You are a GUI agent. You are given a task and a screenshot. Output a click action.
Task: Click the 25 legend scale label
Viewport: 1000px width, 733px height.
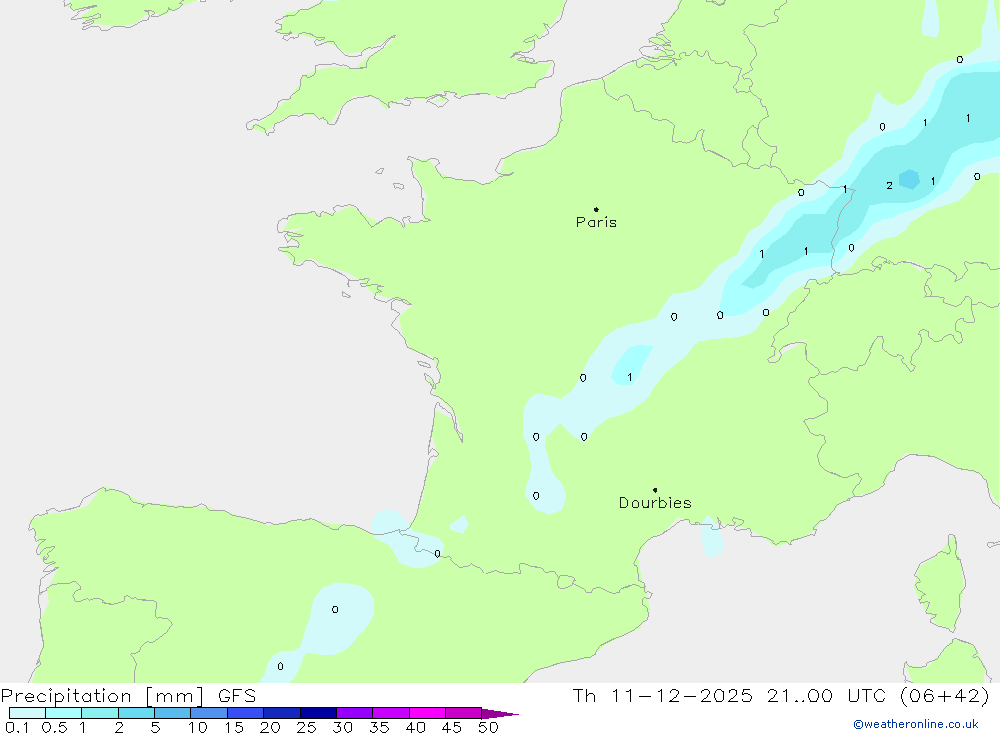[x=307, y=727]
